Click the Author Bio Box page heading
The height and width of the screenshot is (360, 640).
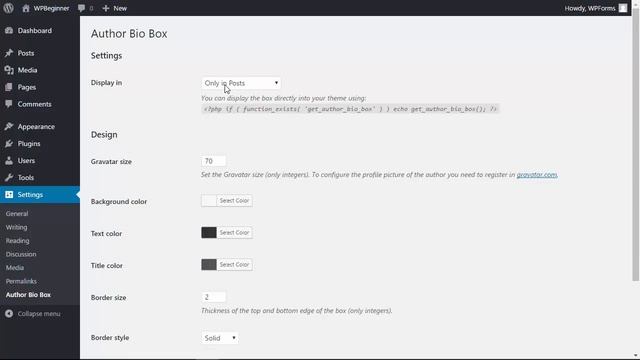(129, 33)
